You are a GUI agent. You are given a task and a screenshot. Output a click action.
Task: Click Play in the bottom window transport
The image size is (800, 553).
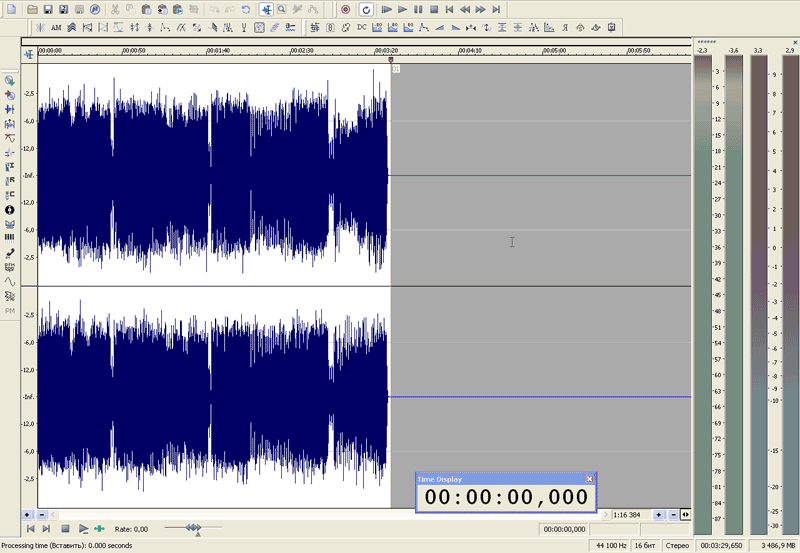(83, 528)
